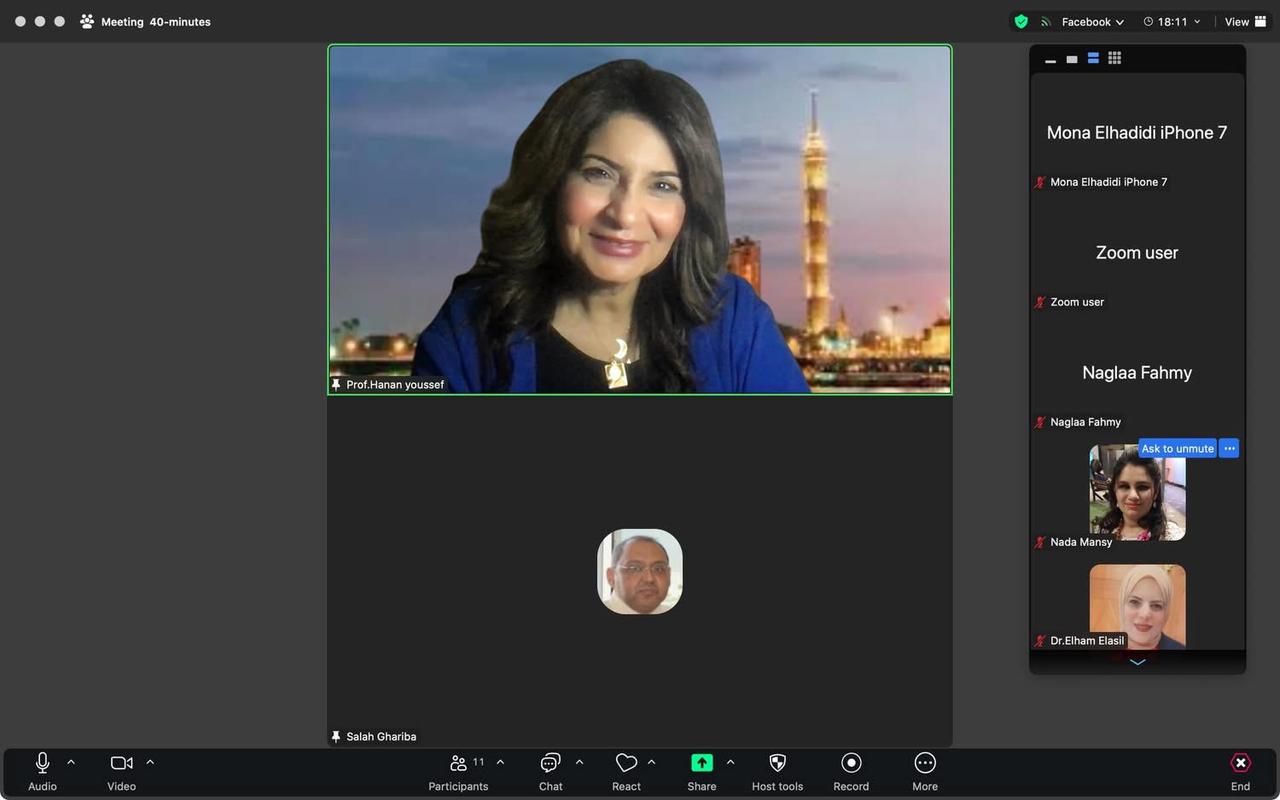Start recording with the Record button
The image size is (1280, 800).
[x=851, y=764]
